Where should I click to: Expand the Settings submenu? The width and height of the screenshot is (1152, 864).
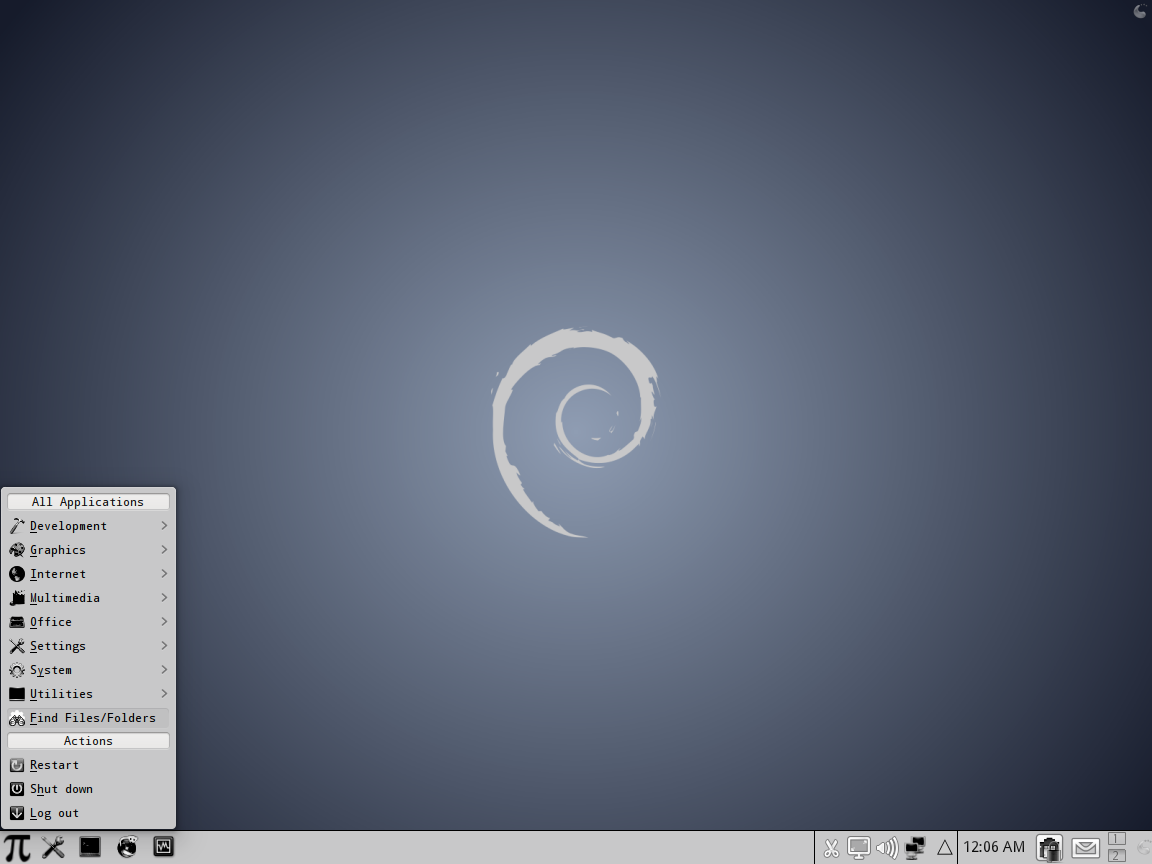point(88,646)
